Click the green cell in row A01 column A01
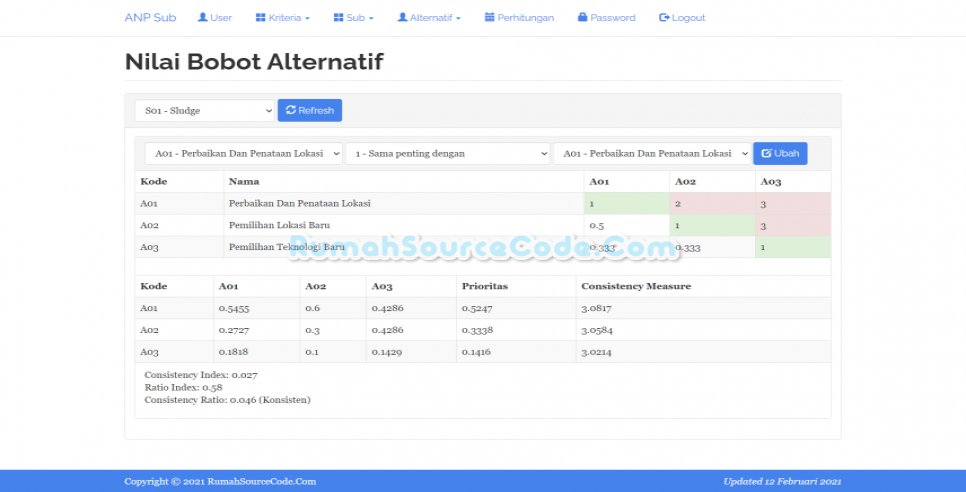The image size is (966, 492). pos(627,203)
